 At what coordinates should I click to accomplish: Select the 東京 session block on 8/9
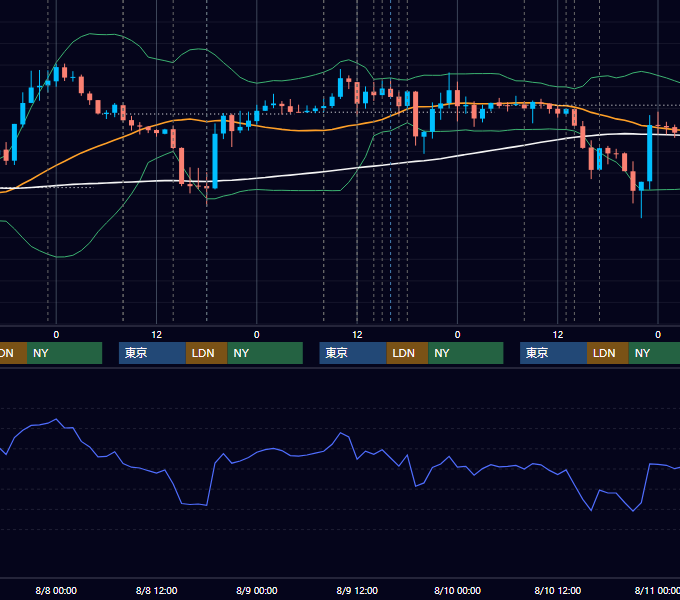tap(353, 353)
